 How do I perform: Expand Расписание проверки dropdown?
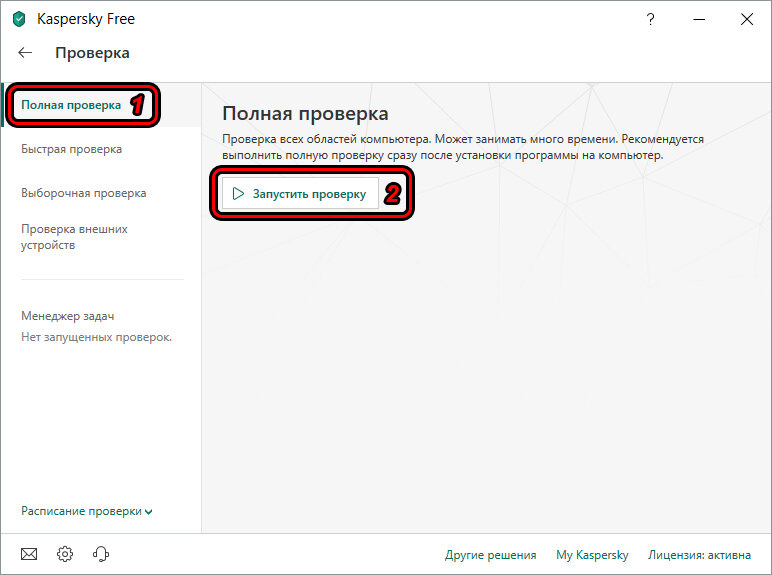coord(87,511)
